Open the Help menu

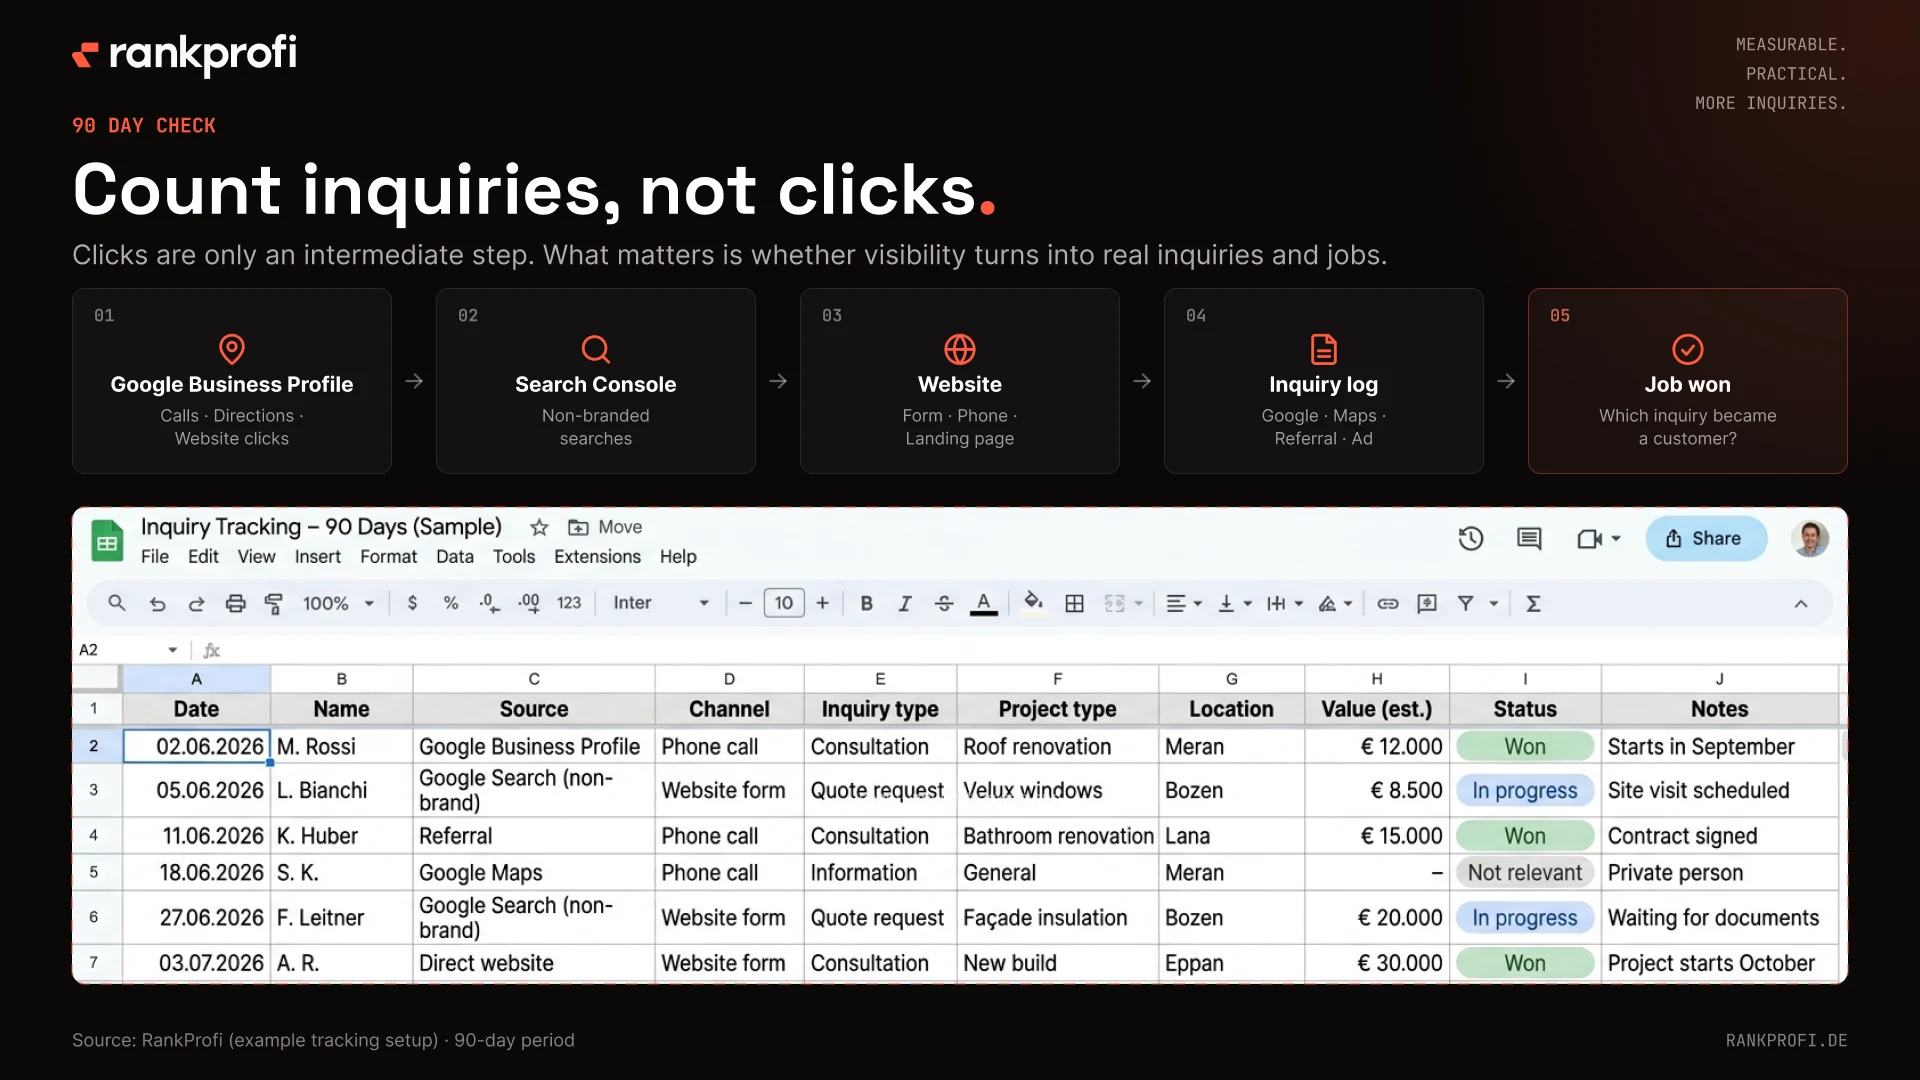678,557
